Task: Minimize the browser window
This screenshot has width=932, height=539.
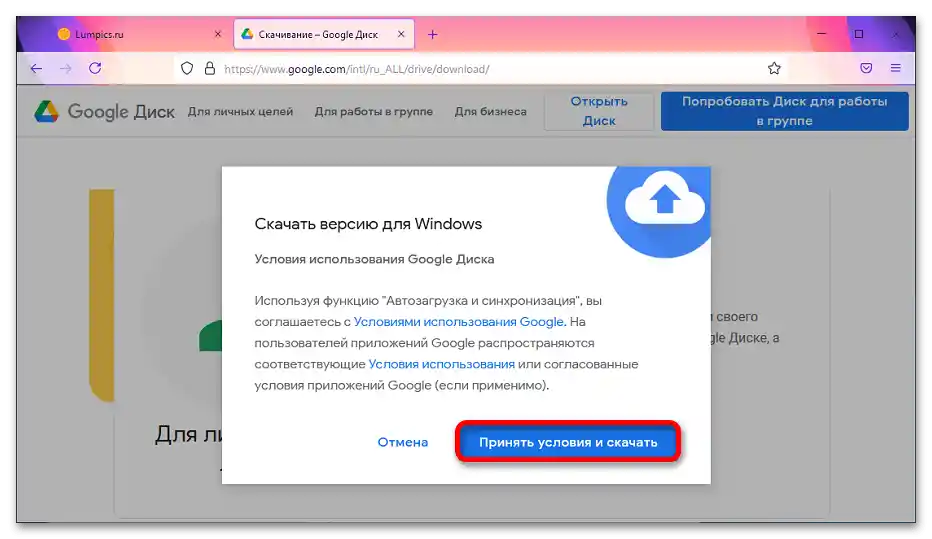Action: pos(821,34)
